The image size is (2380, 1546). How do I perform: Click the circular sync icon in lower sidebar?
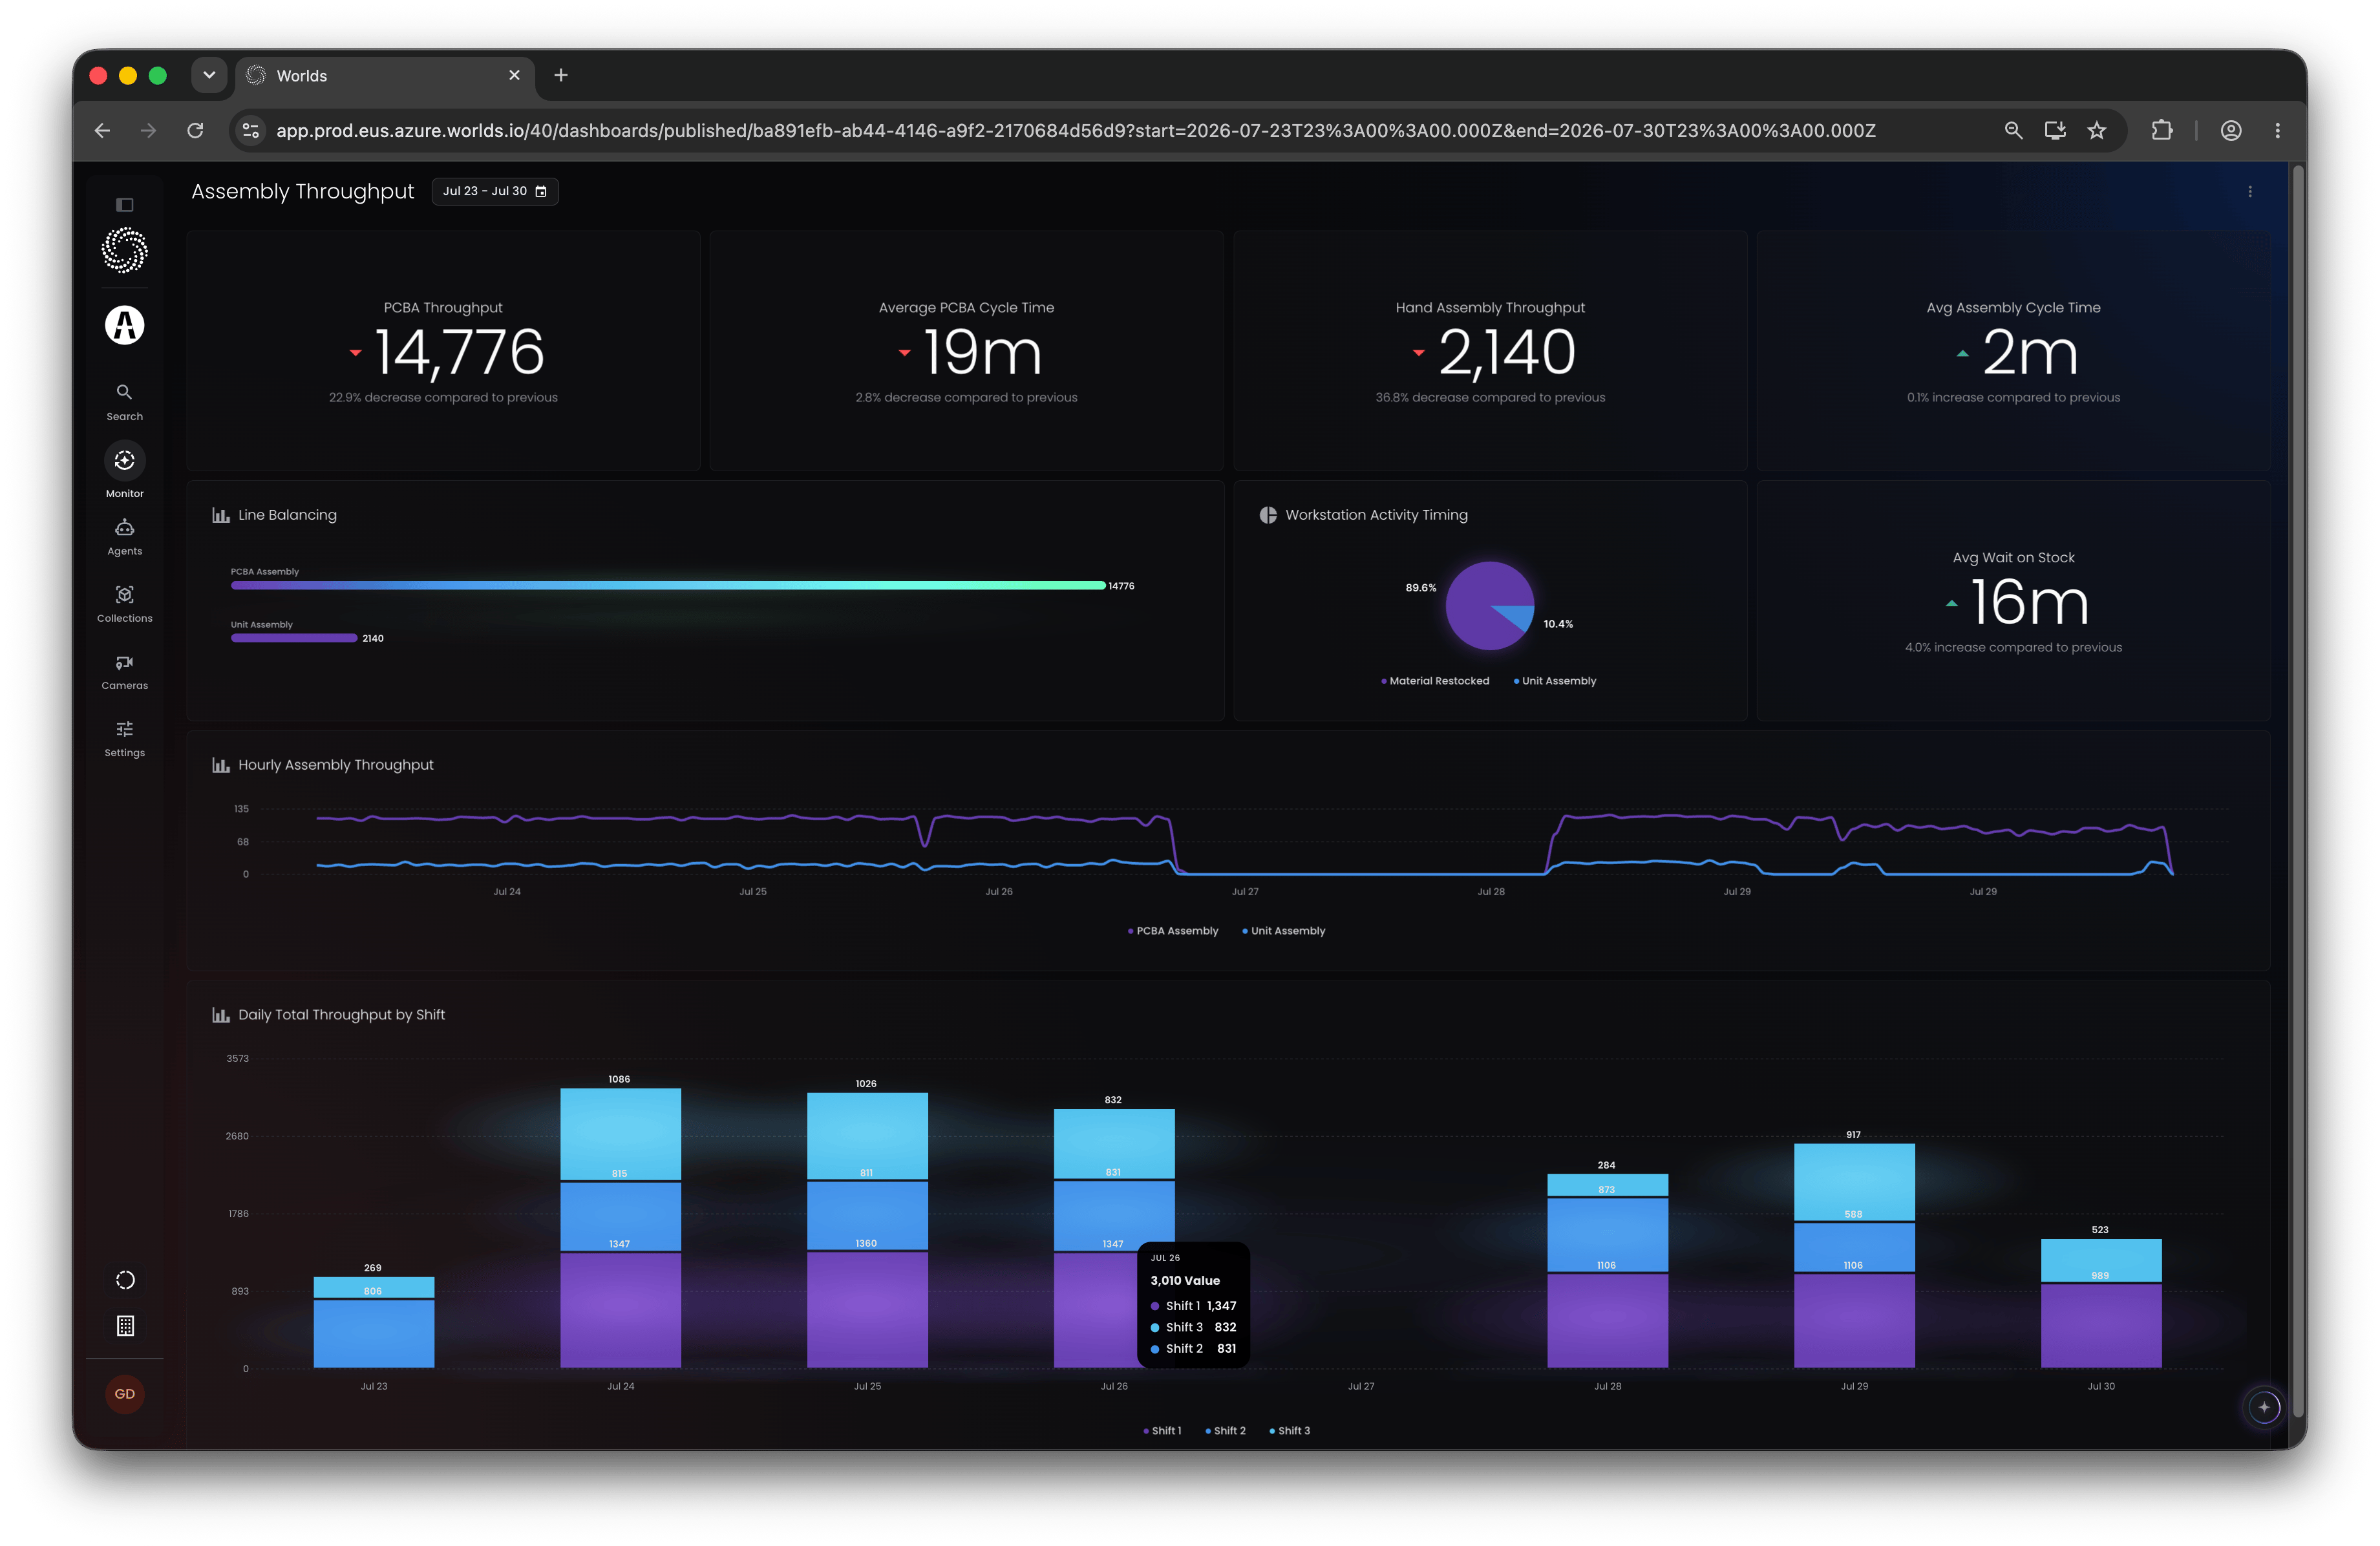click(x=125, y=1280)
